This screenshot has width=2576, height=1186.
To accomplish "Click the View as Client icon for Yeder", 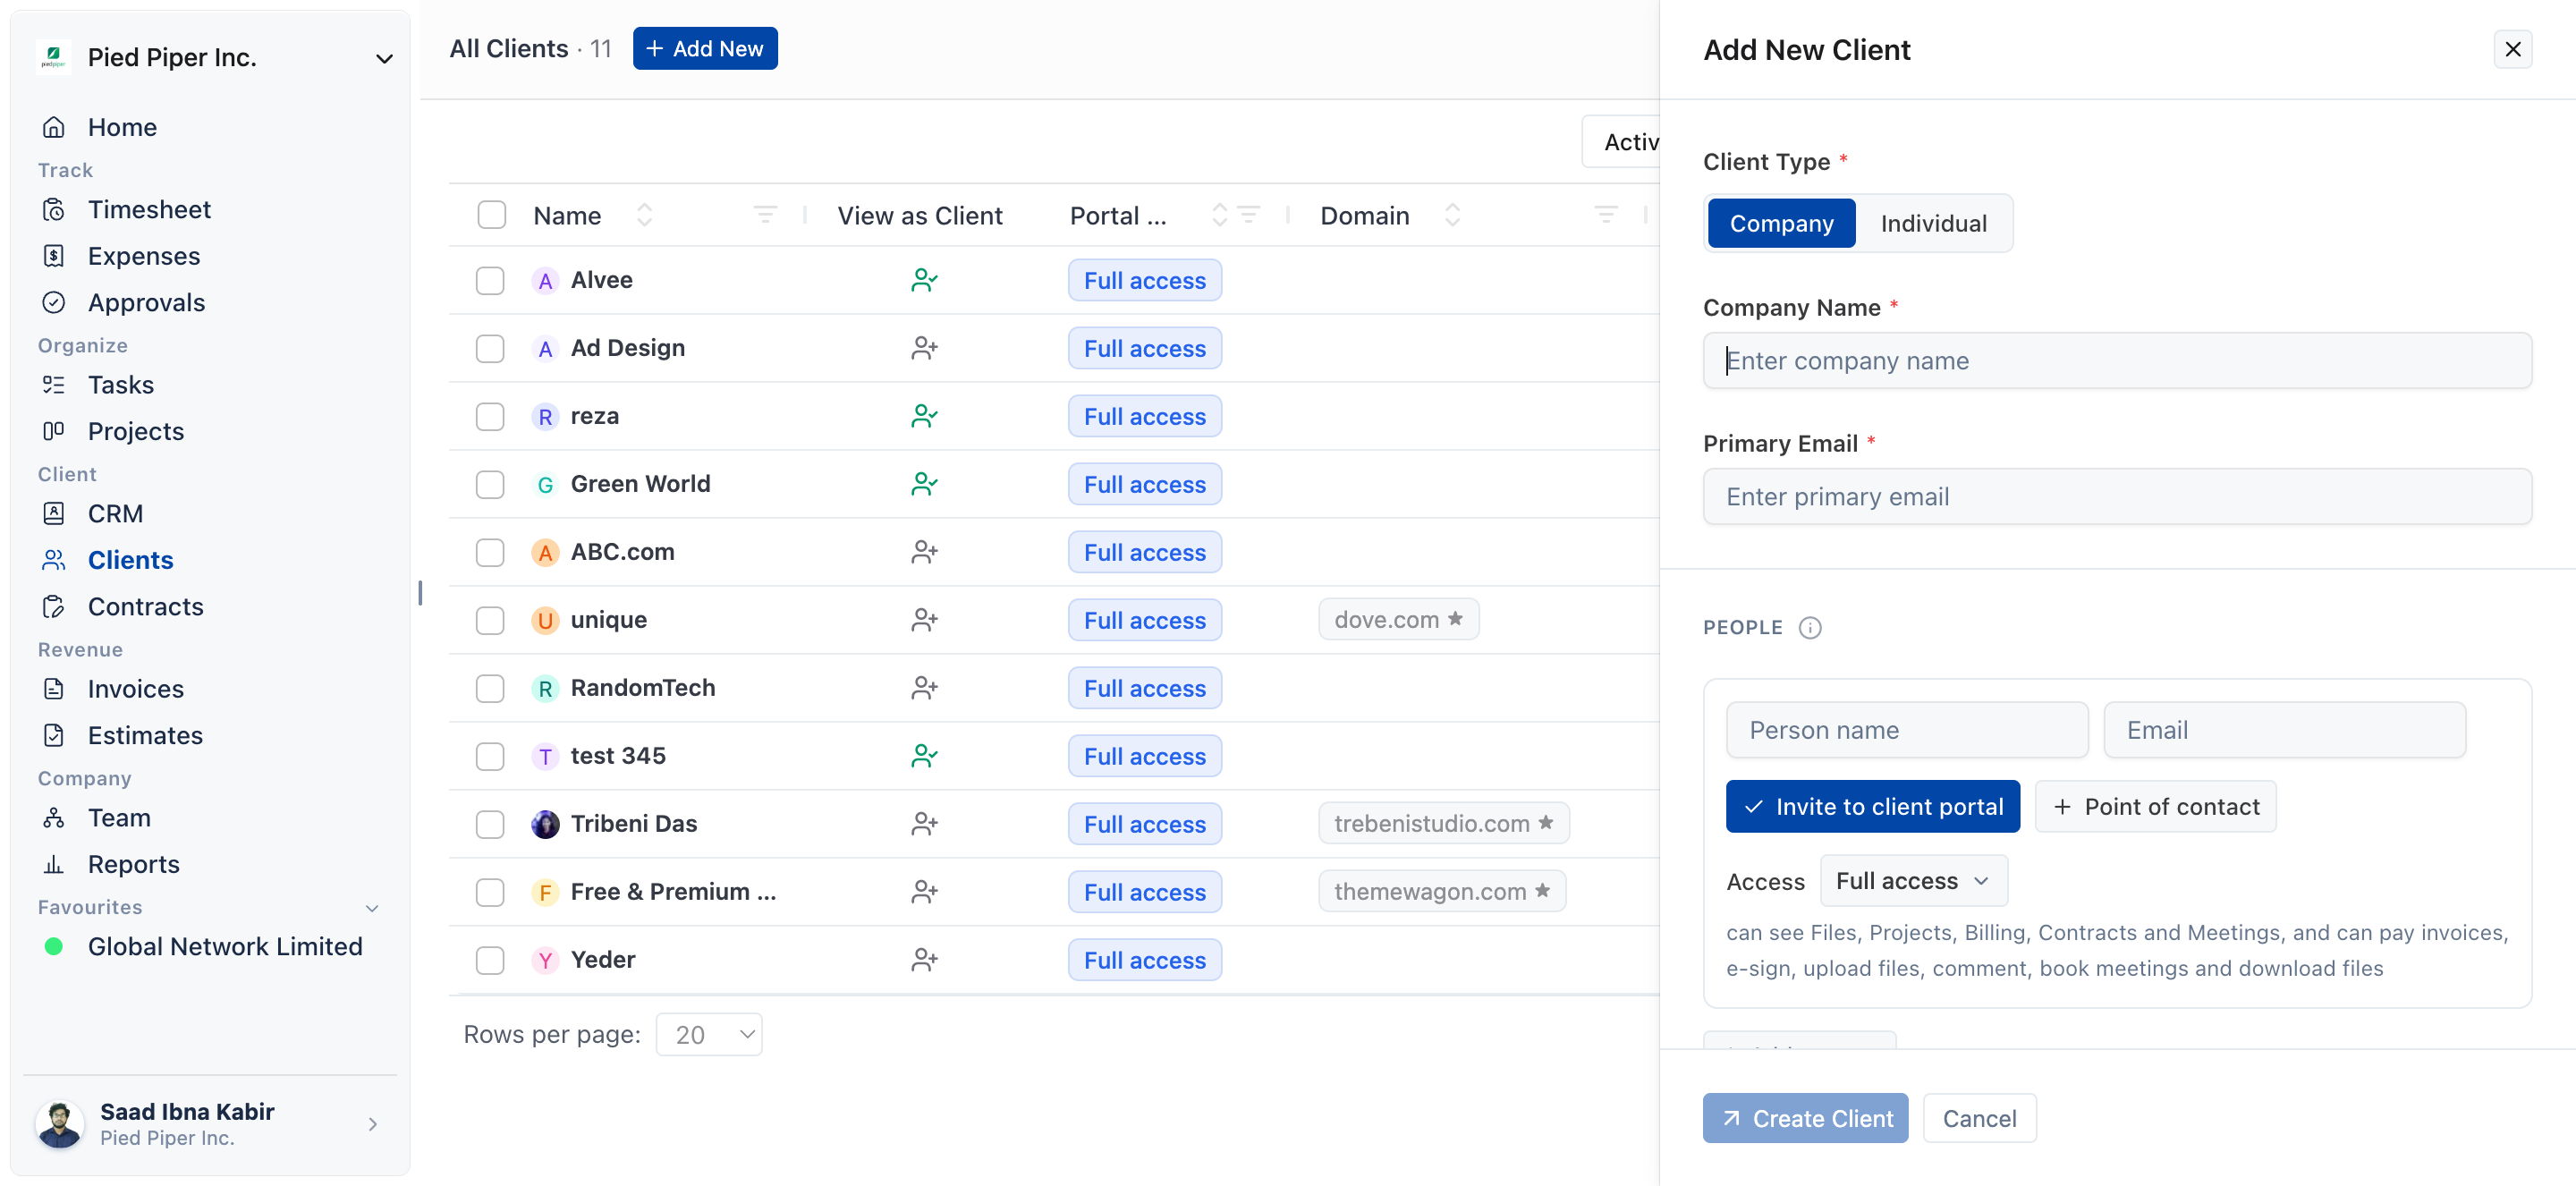I will (x=924, y=960).
